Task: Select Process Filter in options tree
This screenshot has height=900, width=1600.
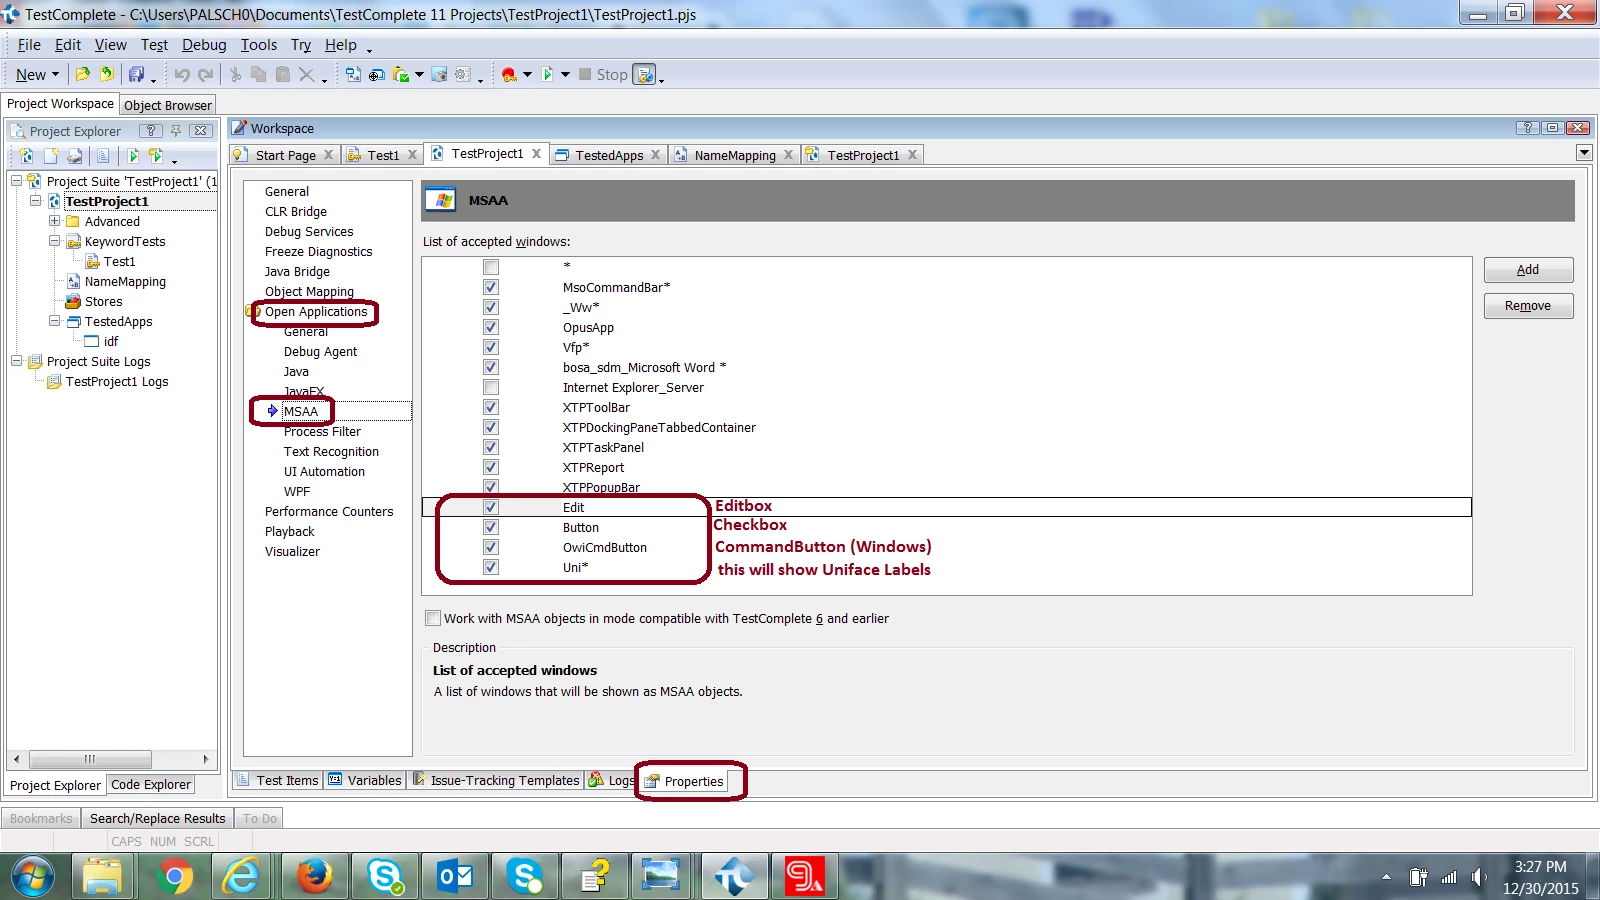Action: click(x=322, y=432)
